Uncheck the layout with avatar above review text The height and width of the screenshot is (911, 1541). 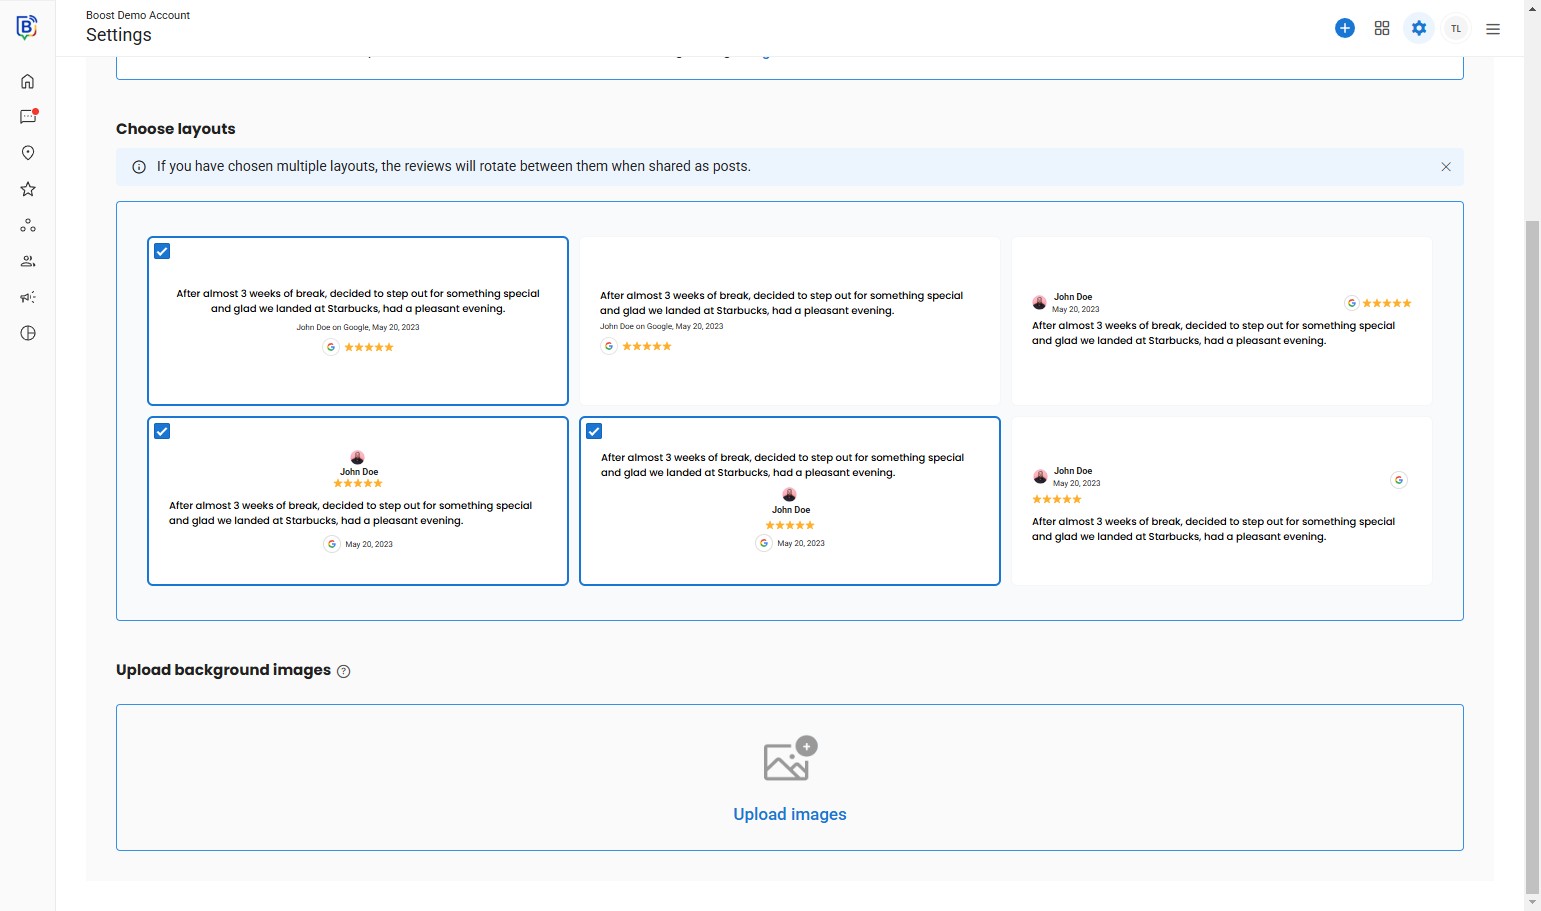[162, 431]
